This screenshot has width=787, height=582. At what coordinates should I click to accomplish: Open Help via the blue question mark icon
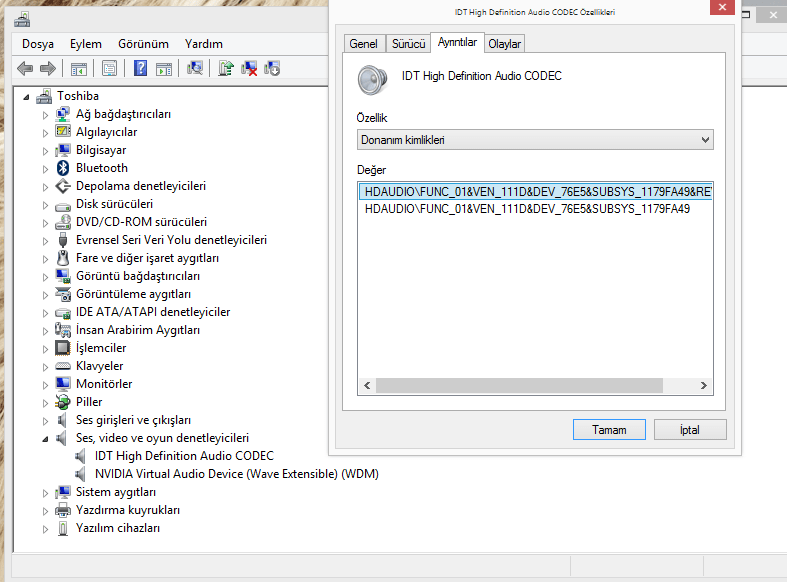coord(141,68)
